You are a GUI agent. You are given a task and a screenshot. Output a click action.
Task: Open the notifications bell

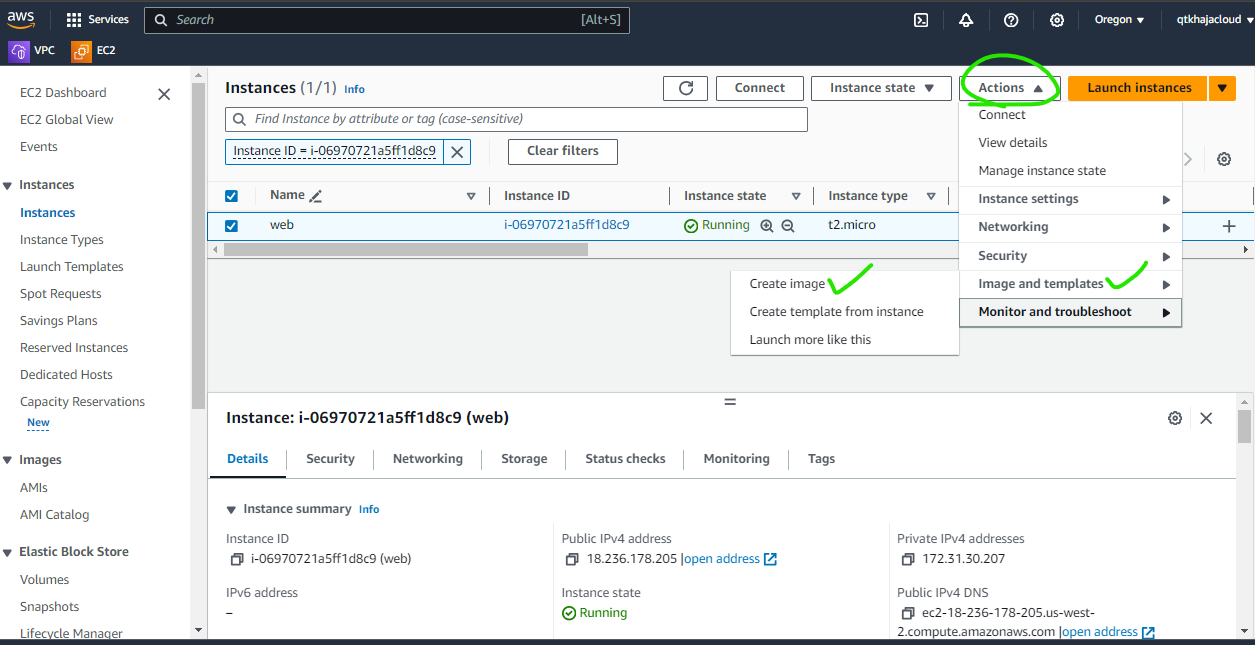[966, 19]
